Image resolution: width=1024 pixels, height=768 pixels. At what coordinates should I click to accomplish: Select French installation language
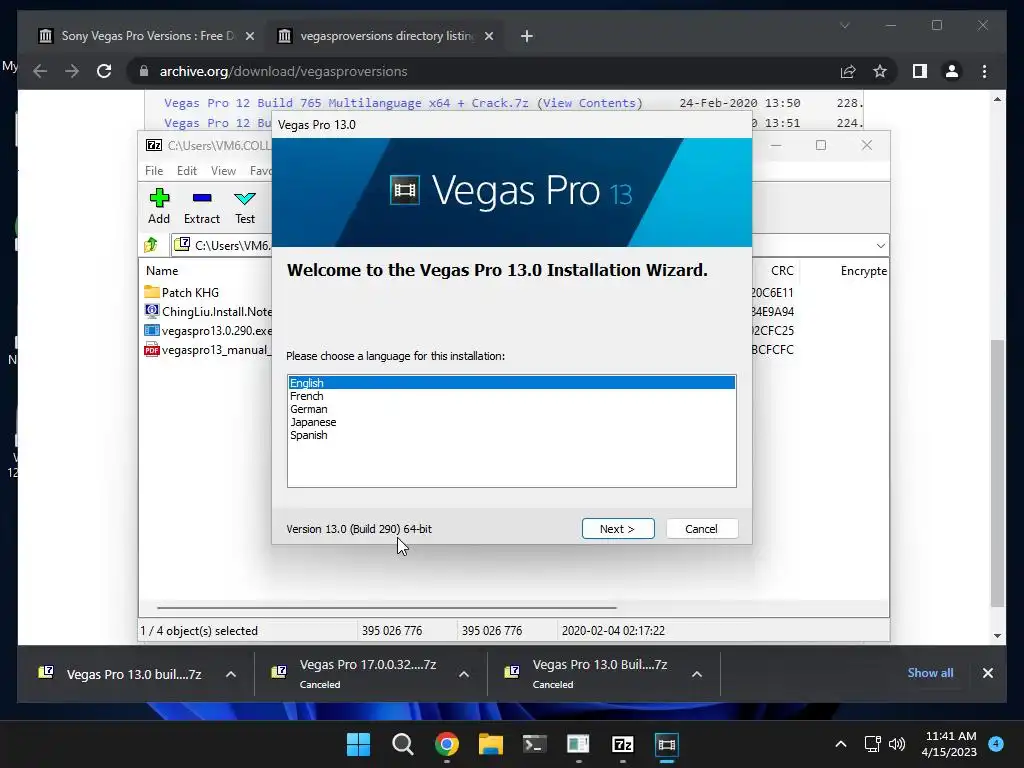(511, 396)
